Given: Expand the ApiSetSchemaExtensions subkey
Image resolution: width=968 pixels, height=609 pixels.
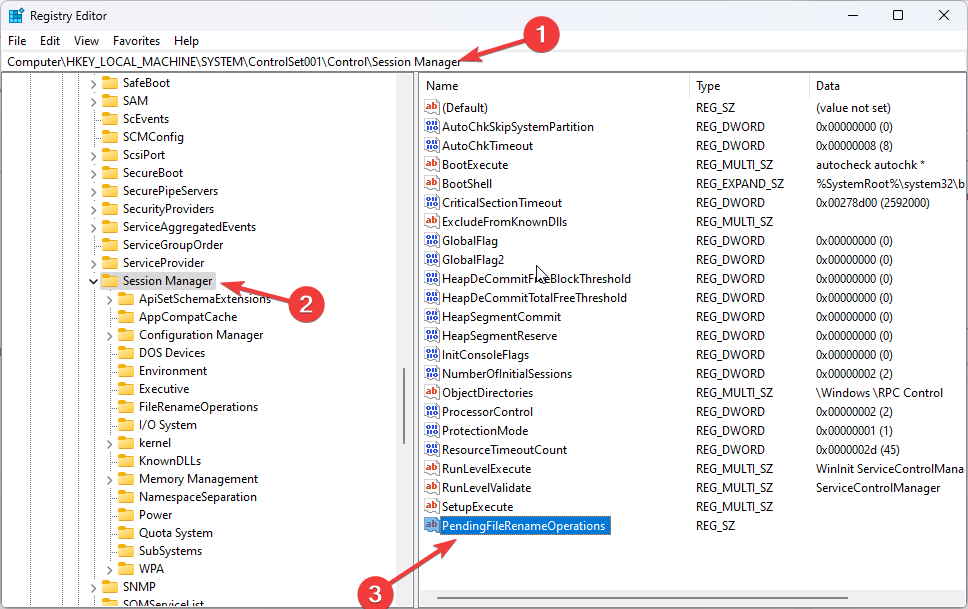Looking at the screenshot, I should coord(109,299).
